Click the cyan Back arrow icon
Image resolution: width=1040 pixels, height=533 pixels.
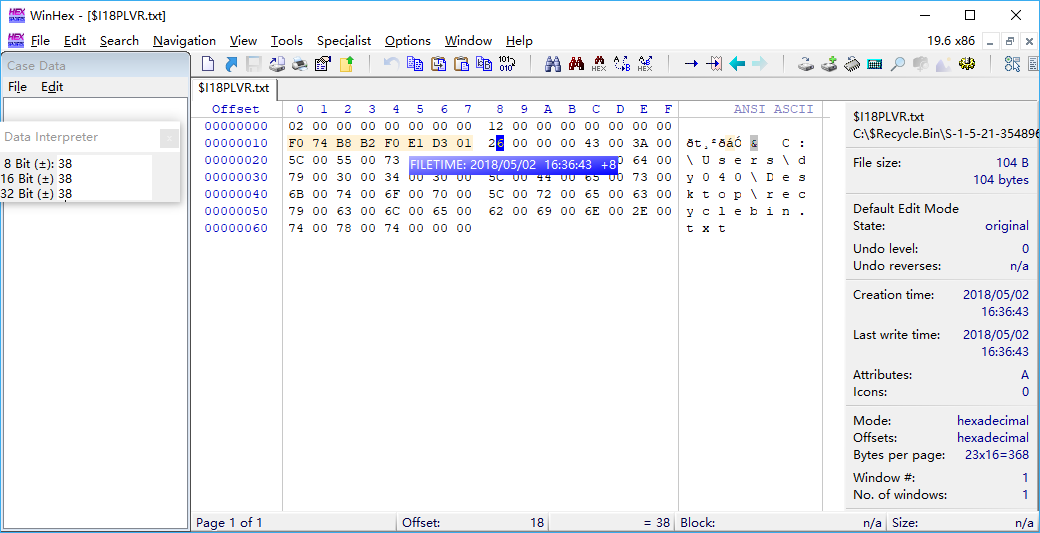(x=737, y=64)
